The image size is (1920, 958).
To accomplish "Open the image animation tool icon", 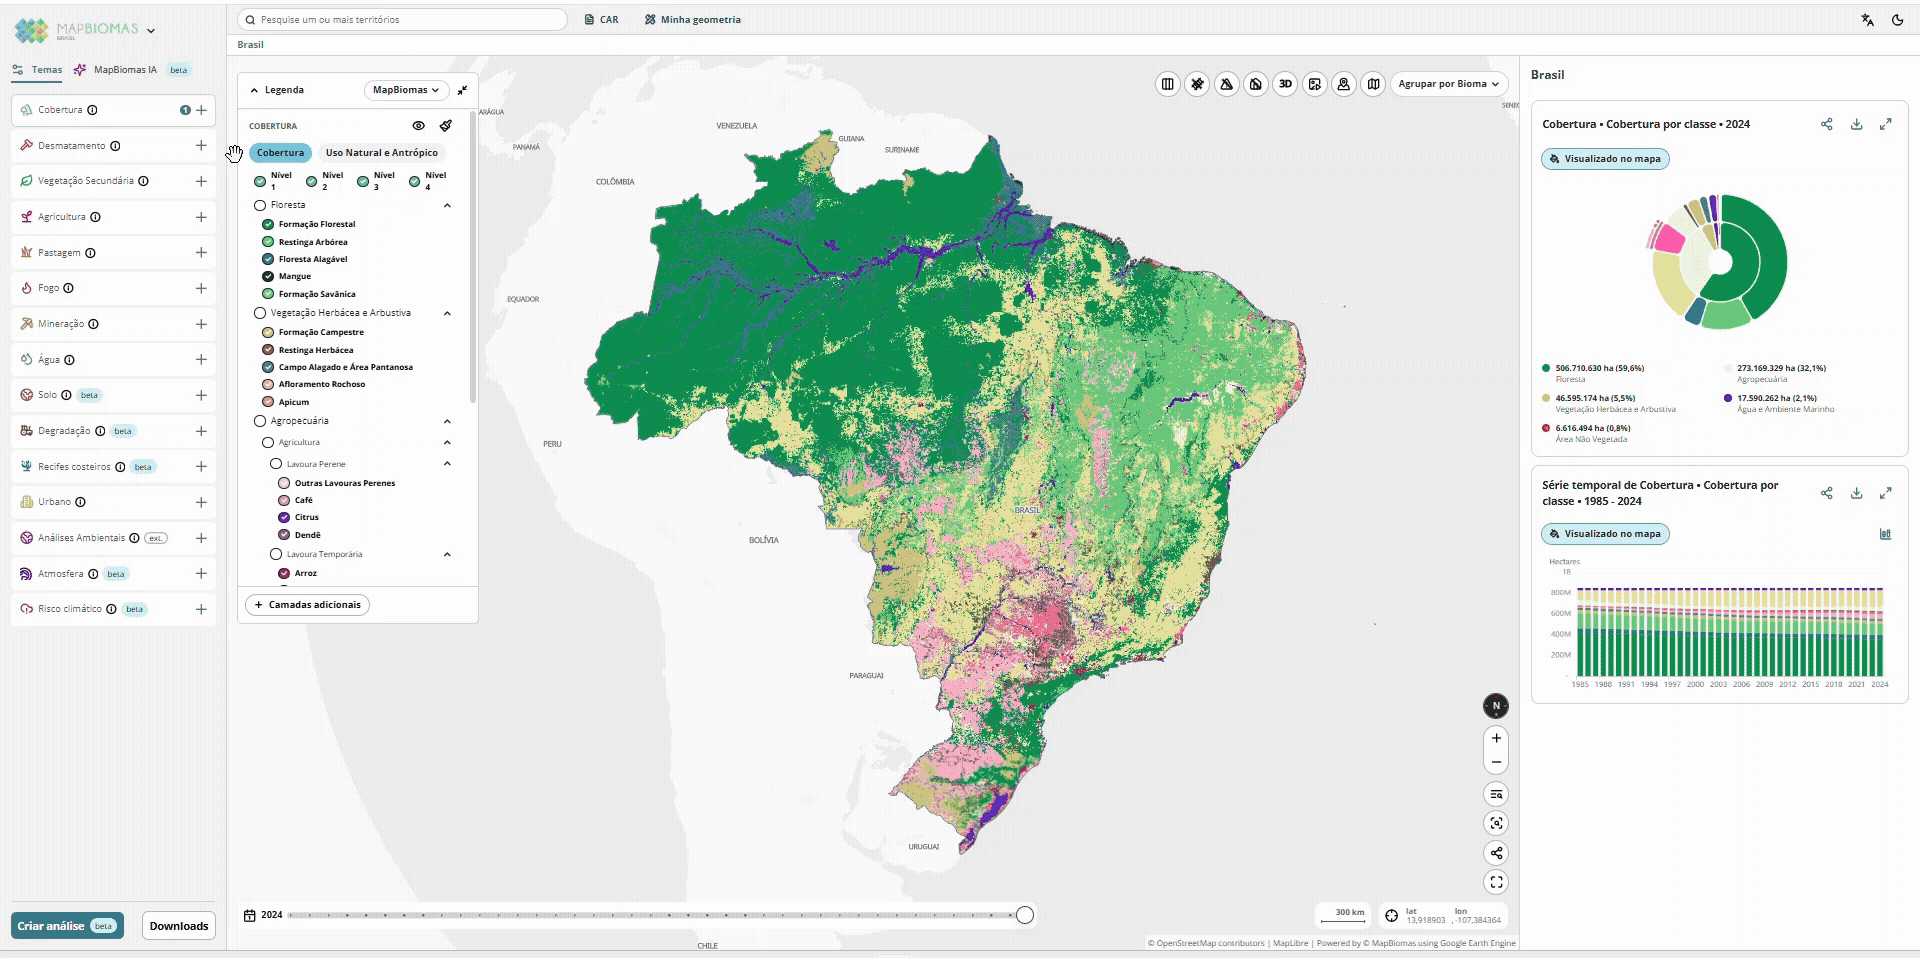I will click(x=1315, y=84).
